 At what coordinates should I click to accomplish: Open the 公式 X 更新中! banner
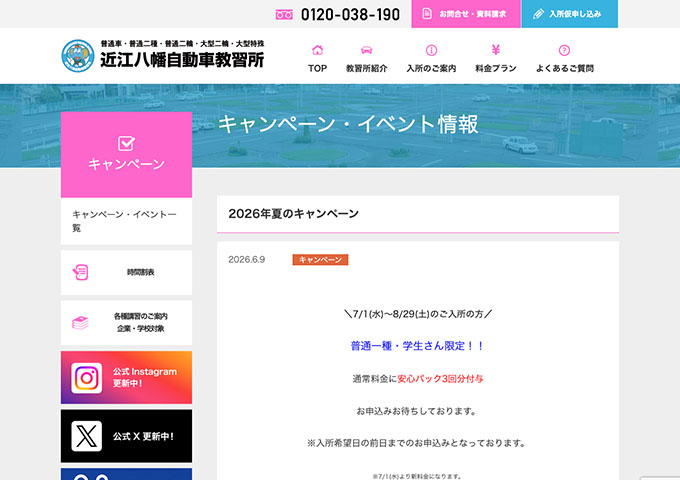(126, 436)
